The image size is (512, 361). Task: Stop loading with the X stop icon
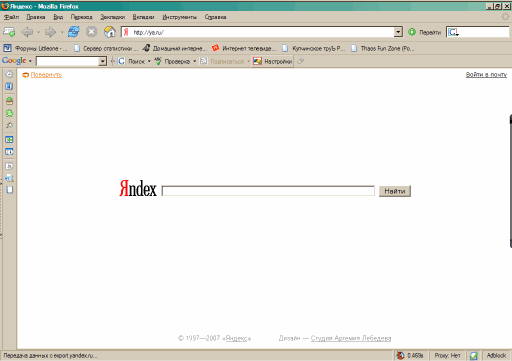[91, 32]
